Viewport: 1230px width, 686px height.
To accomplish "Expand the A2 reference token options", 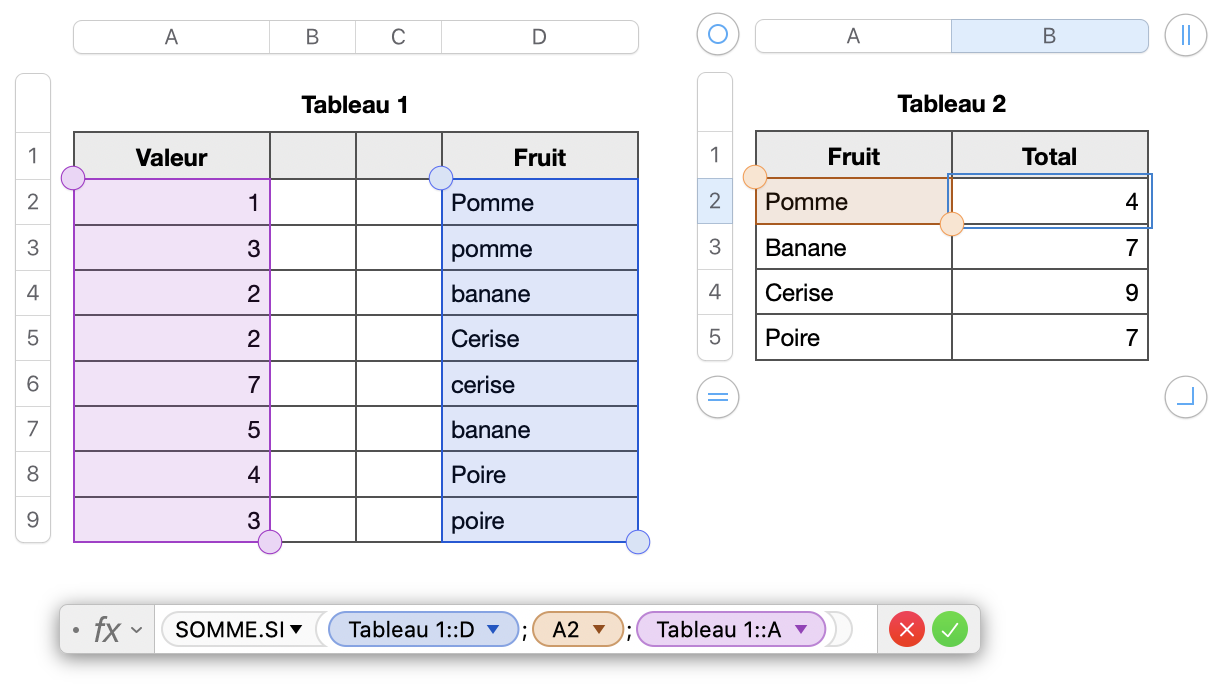I will 599,630.
